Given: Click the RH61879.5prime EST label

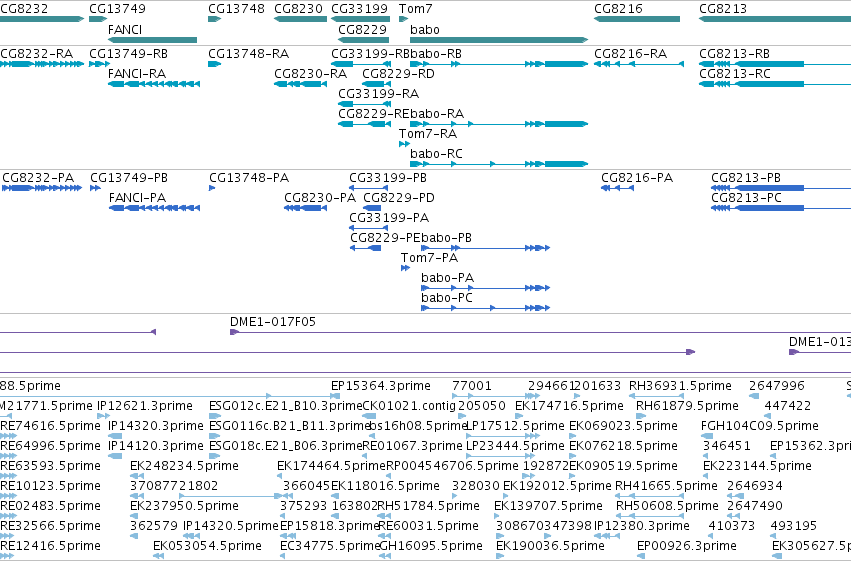Looking at the screenshot, I should [688, 406].
